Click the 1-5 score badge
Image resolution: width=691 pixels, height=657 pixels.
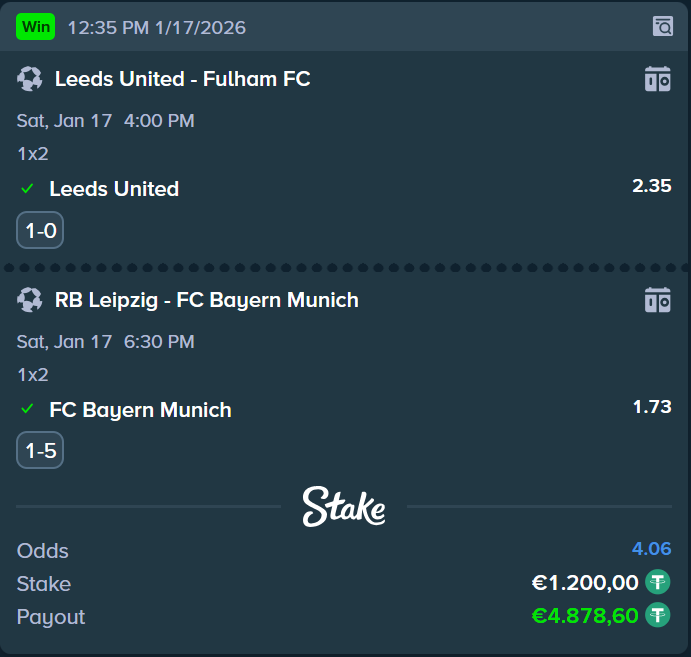[40, 452]
